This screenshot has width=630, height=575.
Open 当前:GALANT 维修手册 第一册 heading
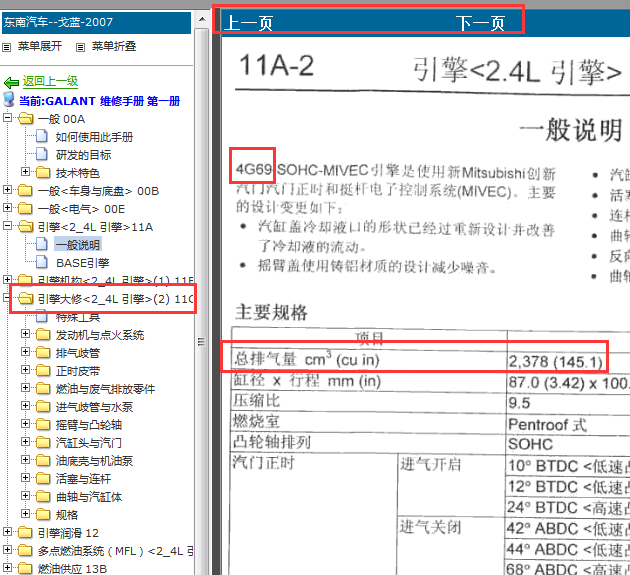[x=100, y=101]
